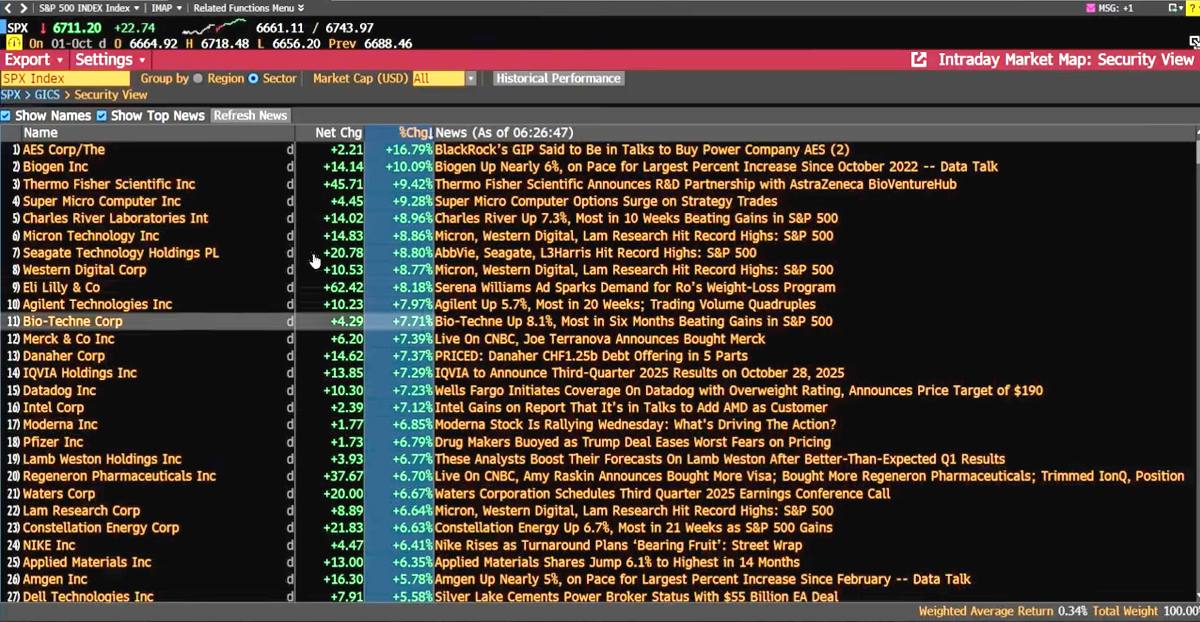The width and height of the screenshot is (1200, 622).
Task: Expand the Export dropdown menu
Action: click(x=33, y=60)
